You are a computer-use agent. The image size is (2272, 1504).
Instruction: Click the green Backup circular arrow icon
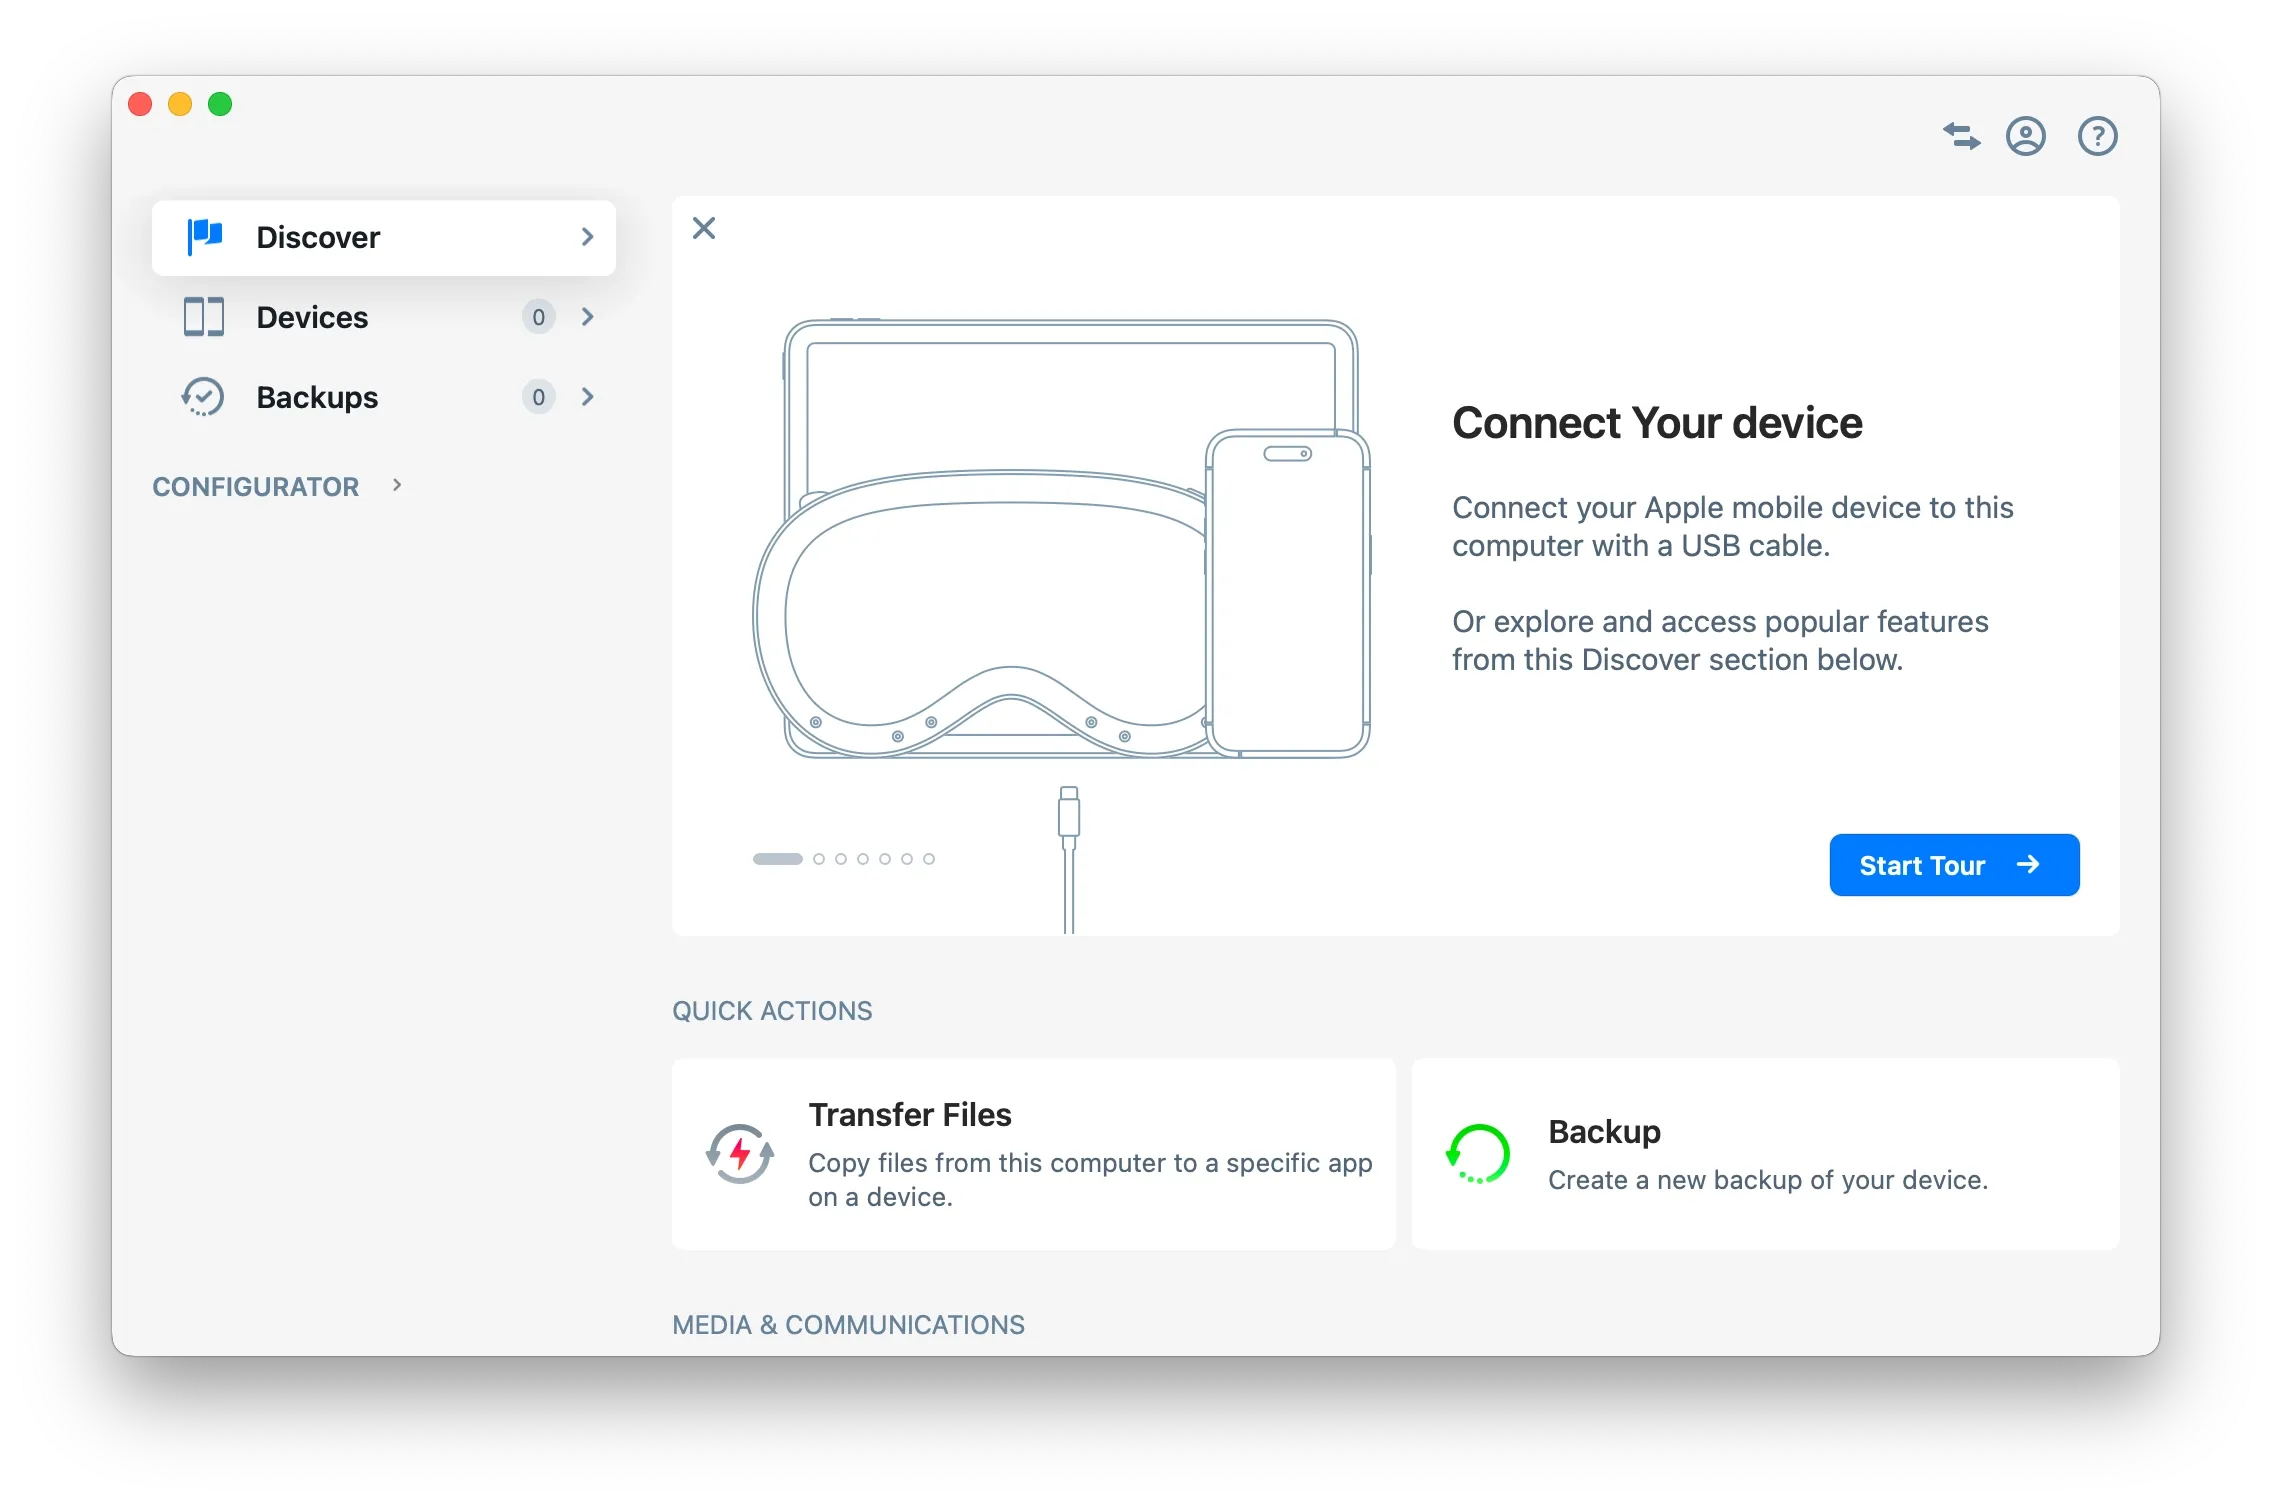coord(1477,1152)
